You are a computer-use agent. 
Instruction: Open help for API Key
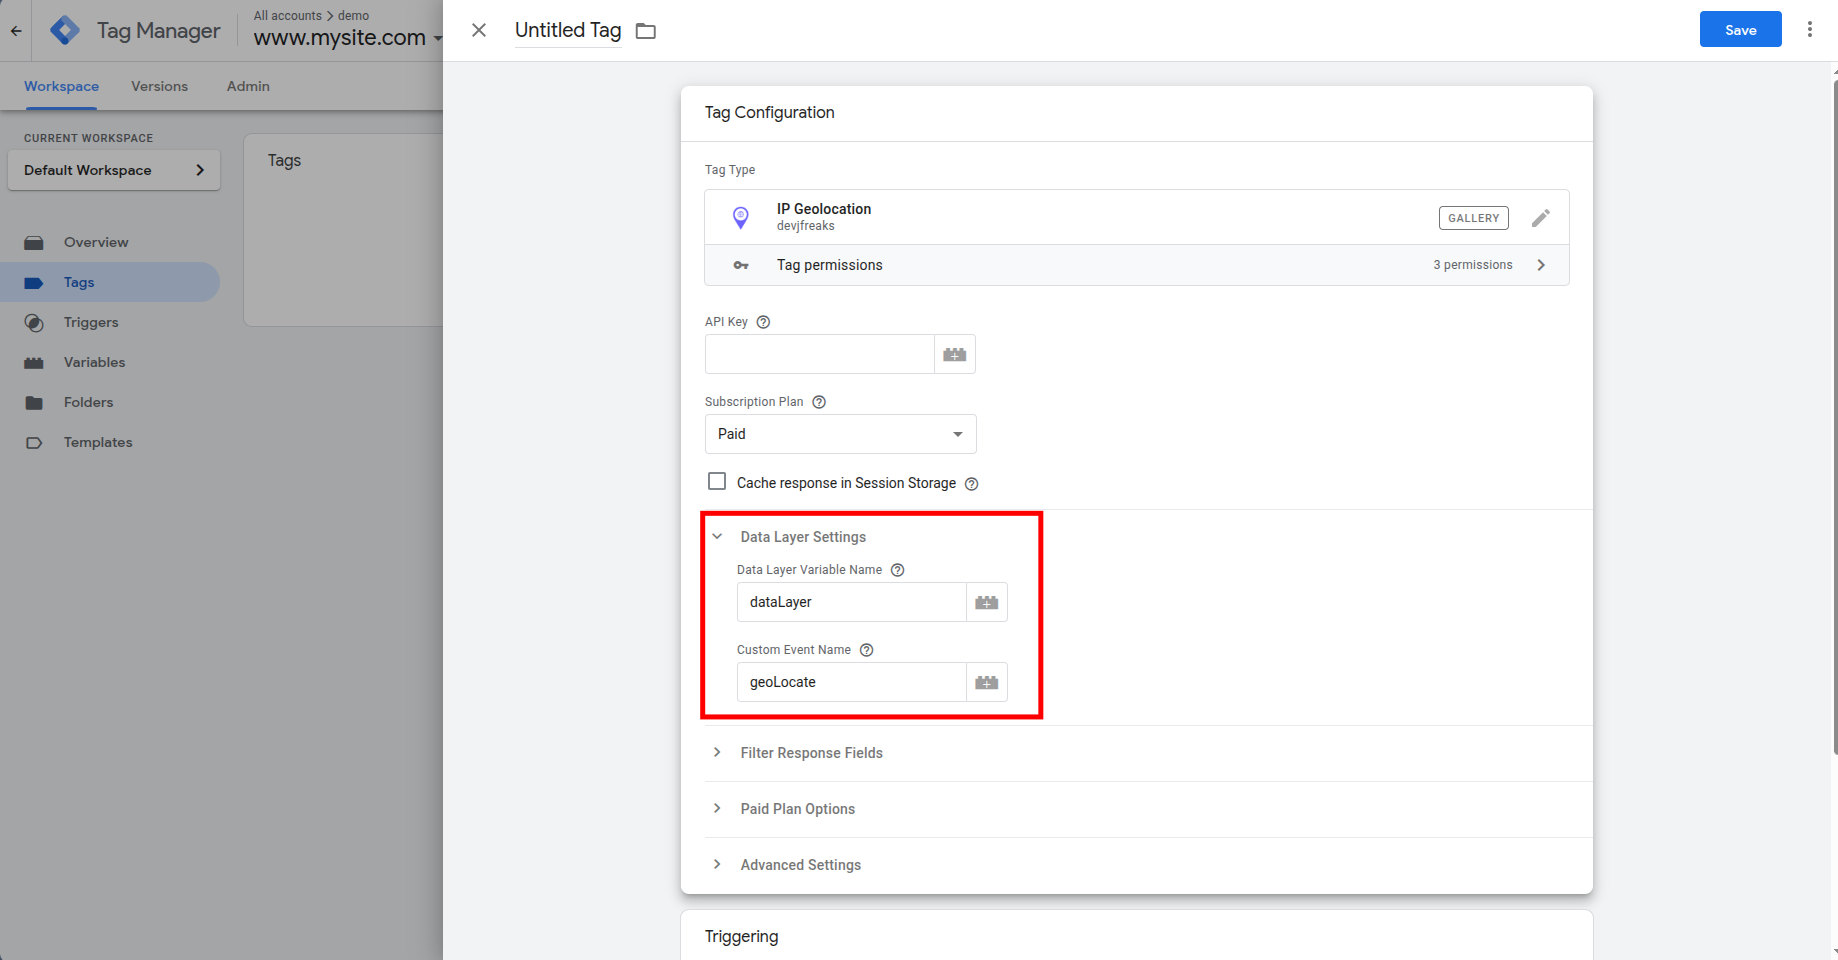pyautogui.click(x=764, y=322)
